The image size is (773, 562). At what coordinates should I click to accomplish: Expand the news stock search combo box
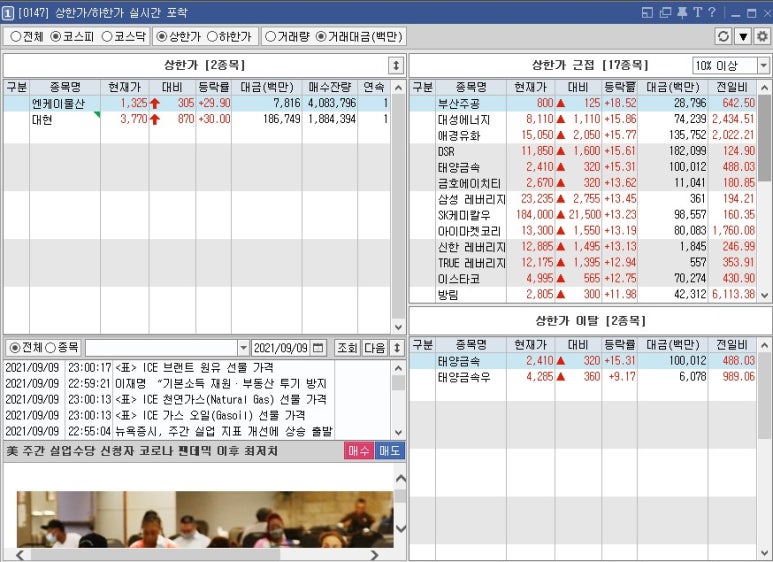pyautogui.click(x=243, y=348)
